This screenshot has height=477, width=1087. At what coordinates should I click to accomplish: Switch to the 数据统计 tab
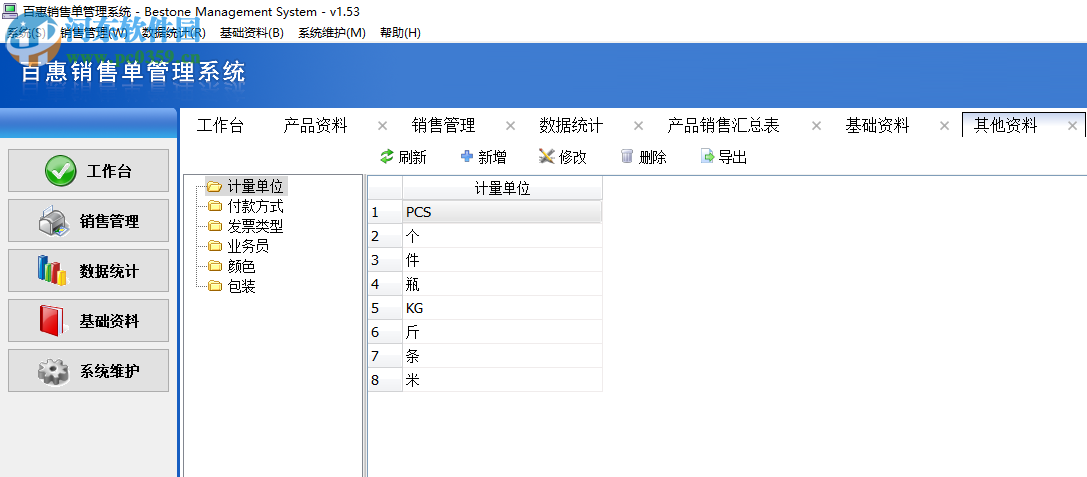(571, 125)
